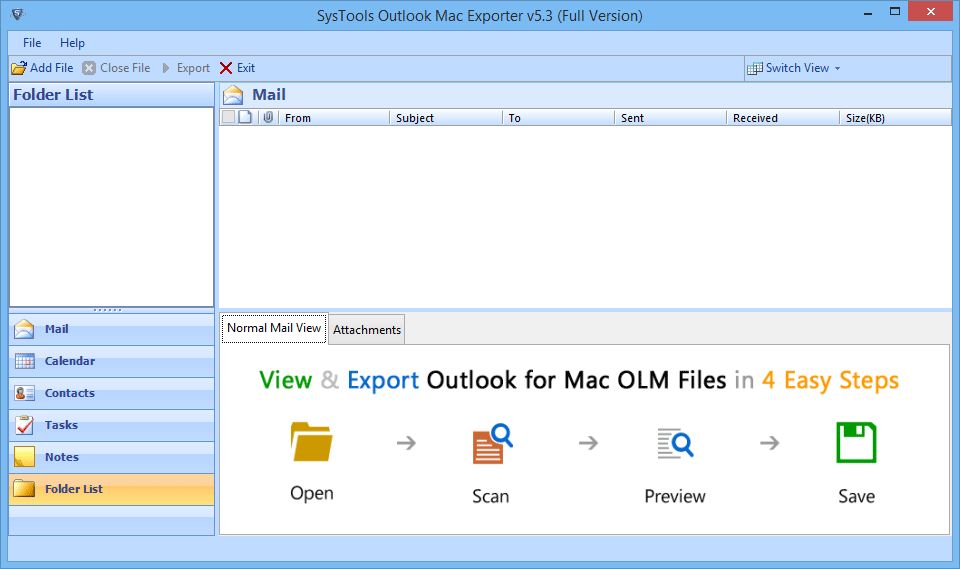Viewport: 960px width, 569px height.
Task: Sort by the From column header
Action: click(x=334, y=118)
